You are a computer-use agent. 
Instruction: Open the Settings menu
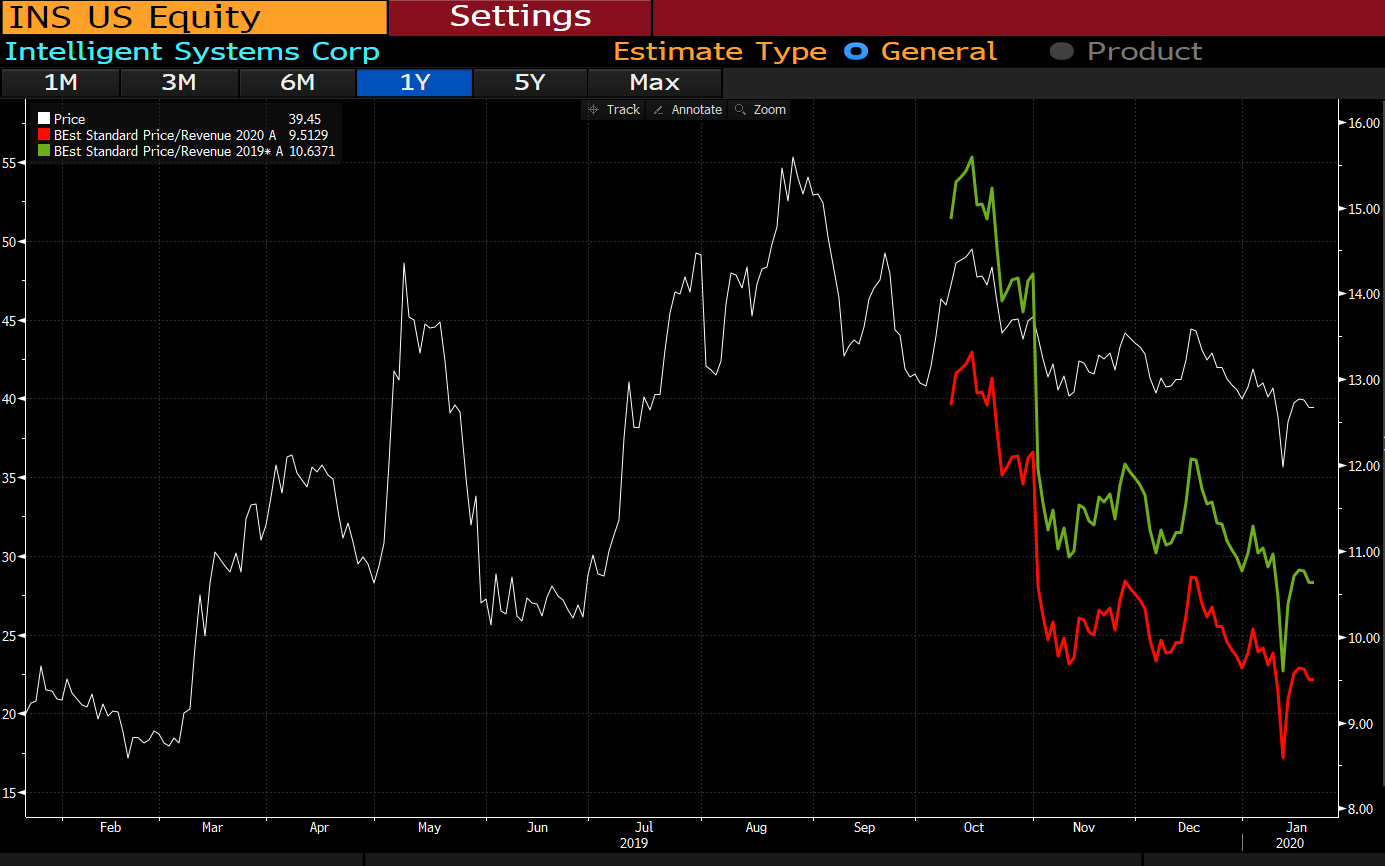pos(520,17)
